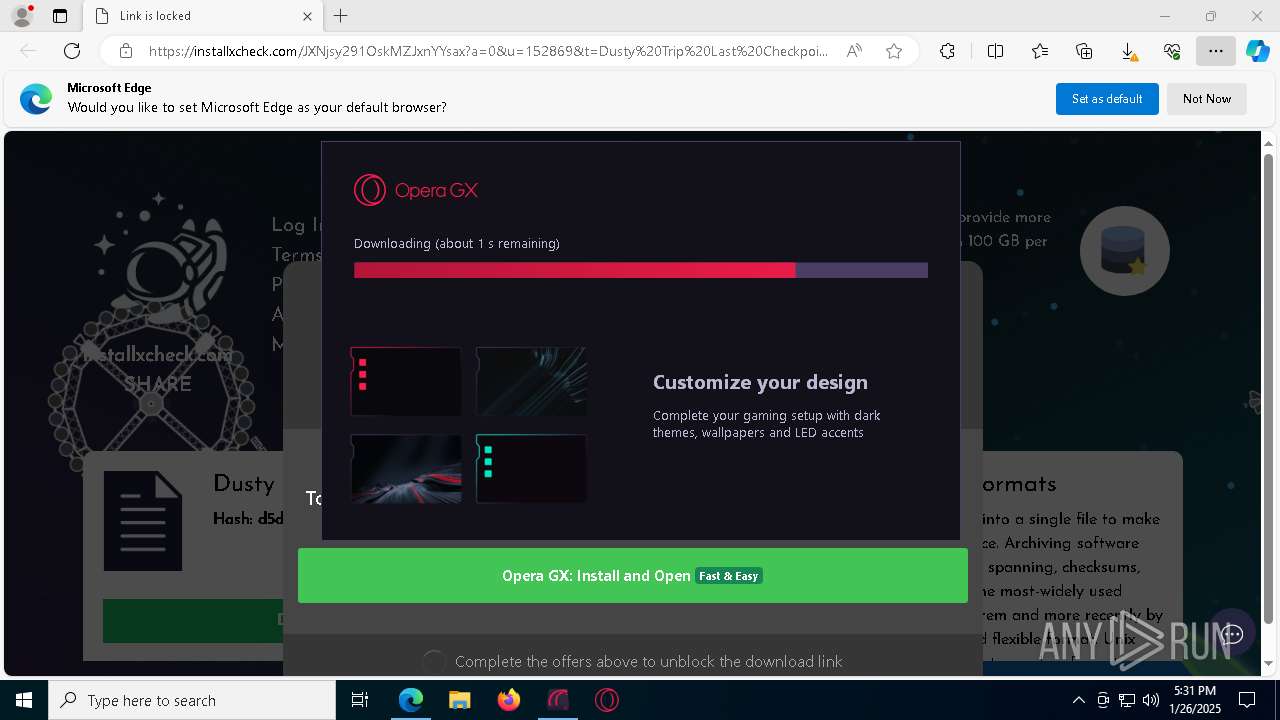Image resolution: width=1280 pixels, height=720 pixels.
Task: Click Opera GX: Install and Open button
Action: coord(633,576)
